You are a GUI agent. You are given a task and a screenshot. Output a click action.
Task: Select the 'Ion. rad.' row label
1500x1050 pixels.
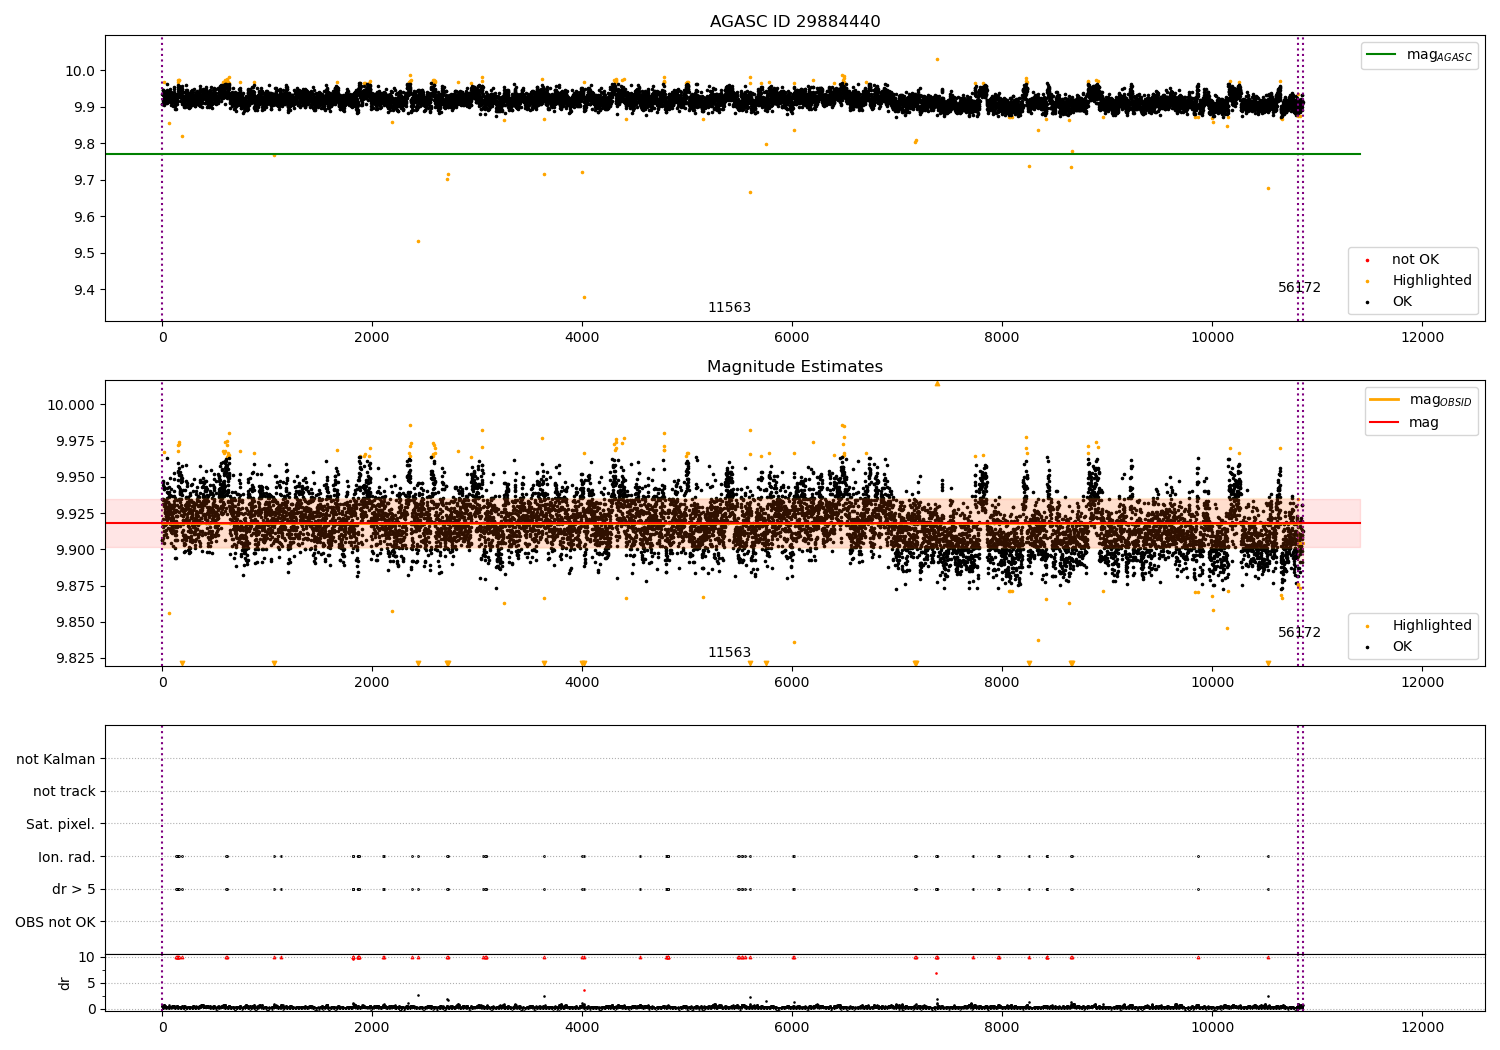point(66,857)
